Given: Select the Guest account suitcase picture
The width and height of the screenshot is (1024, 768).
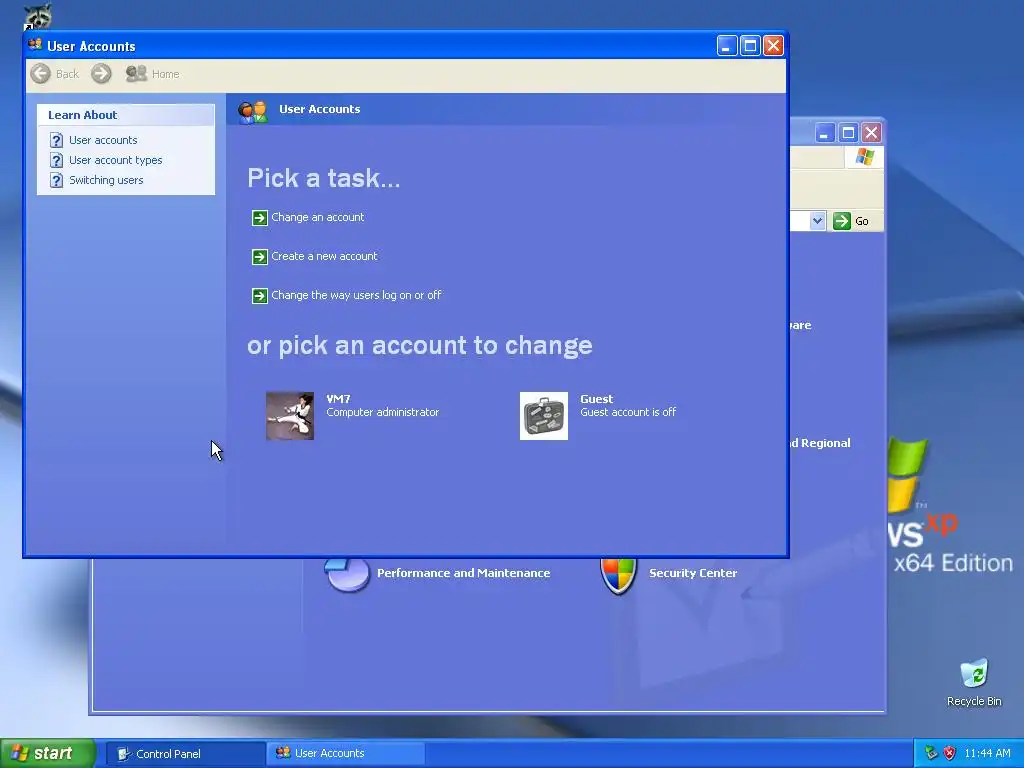Looking at the screenshot, I should (544, 416).
